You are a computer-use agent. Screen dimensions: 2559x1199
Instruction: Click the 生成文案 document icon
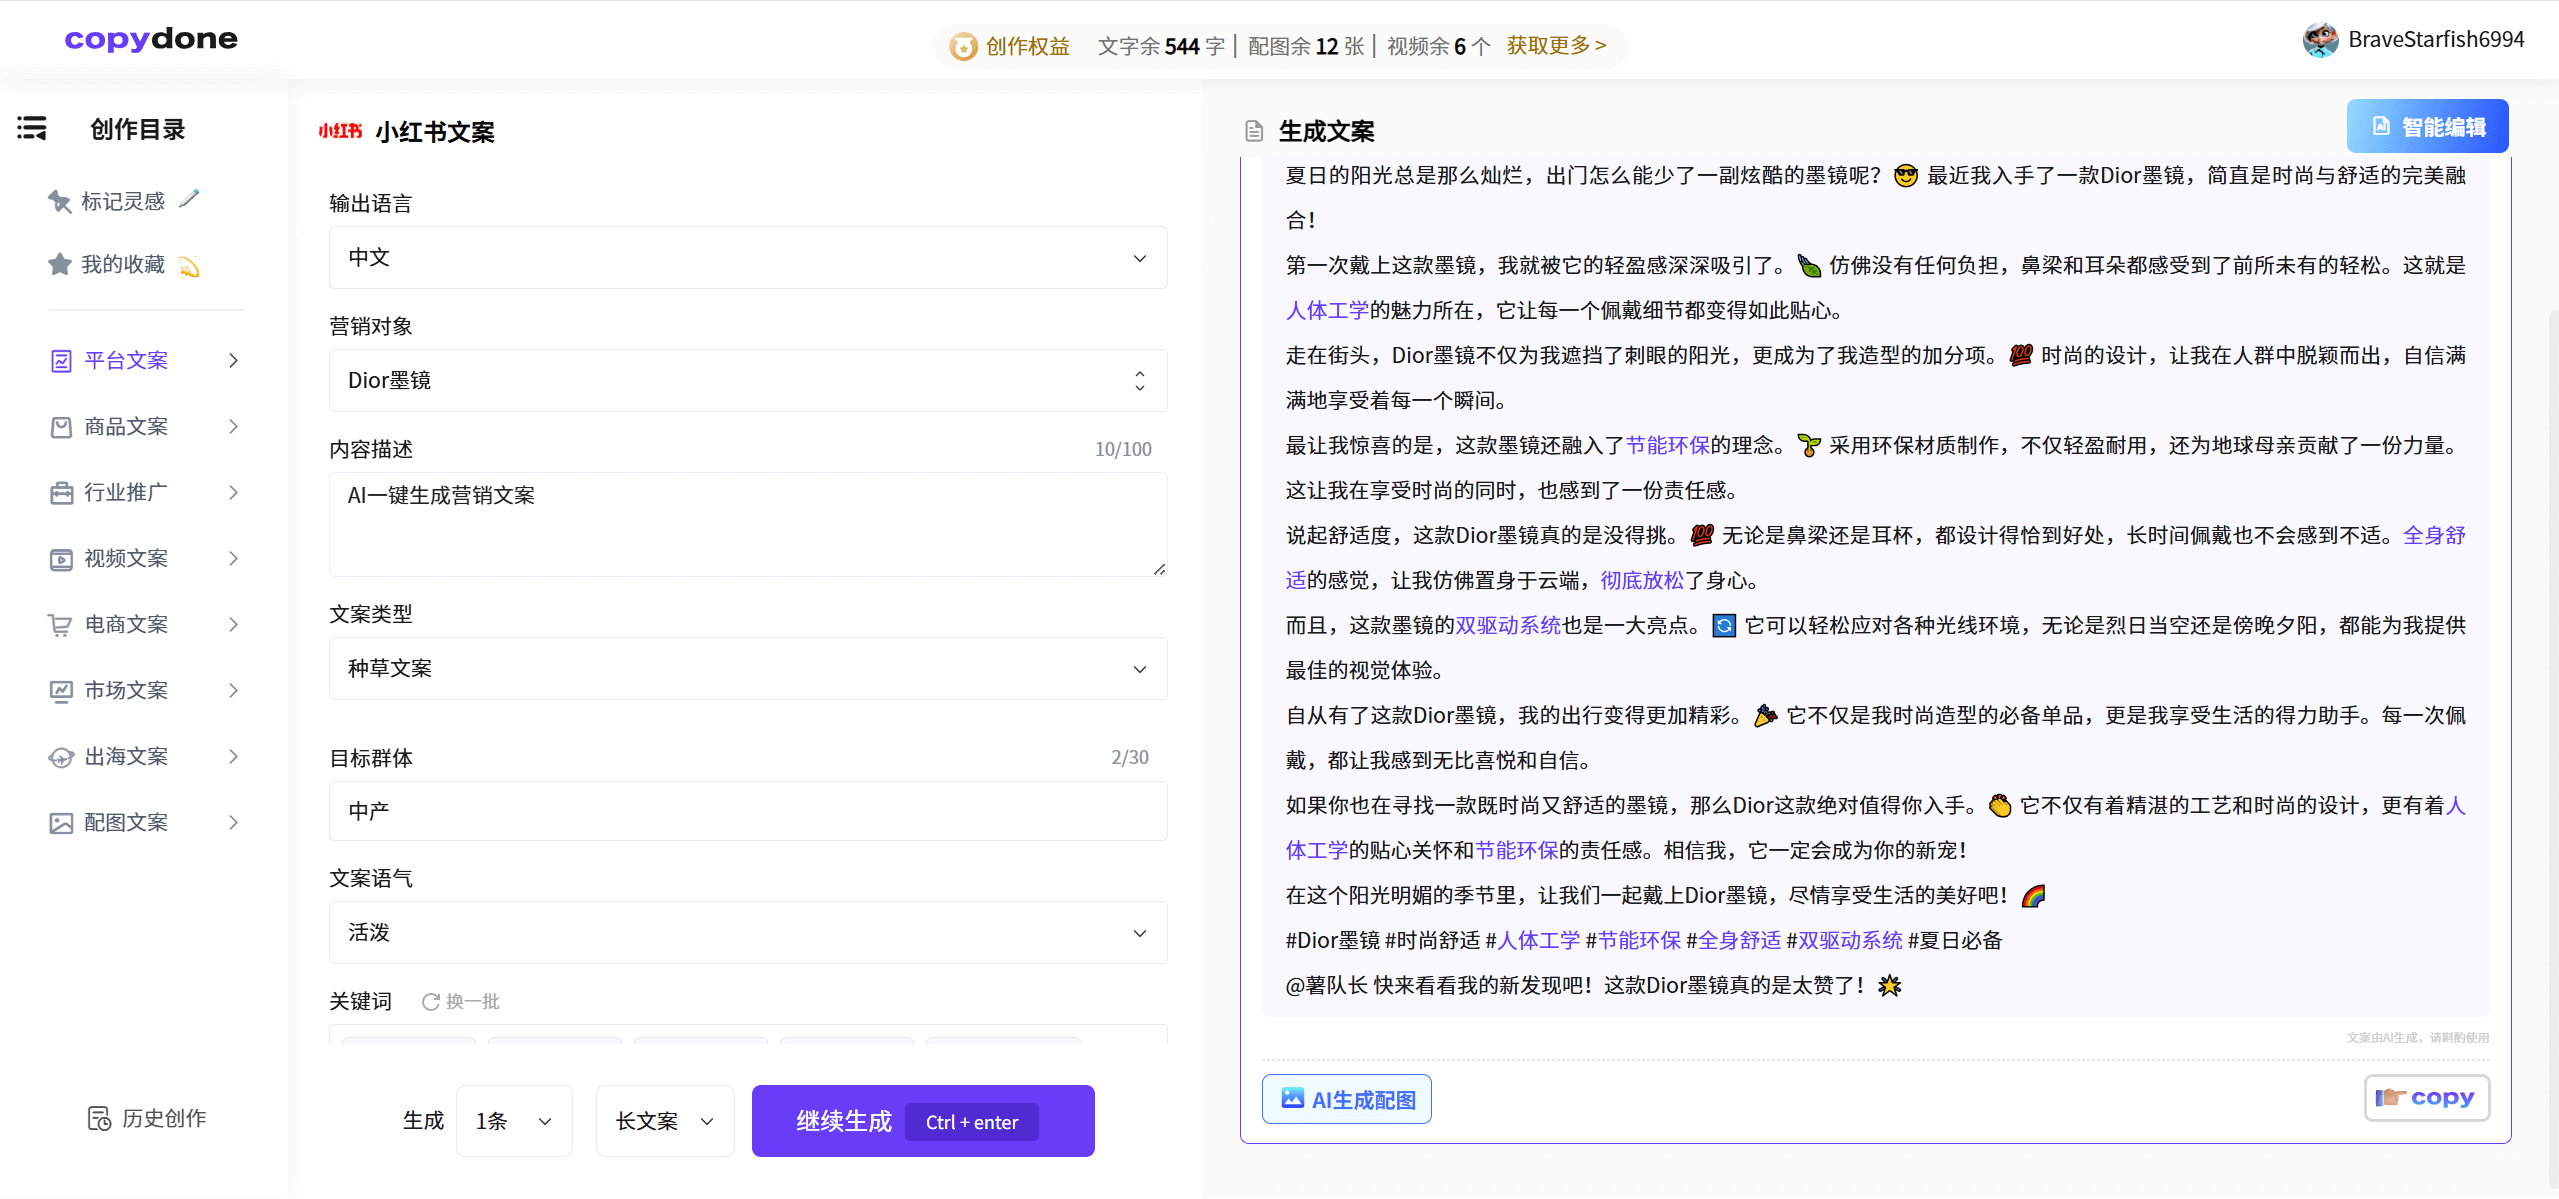point(1253,131)
